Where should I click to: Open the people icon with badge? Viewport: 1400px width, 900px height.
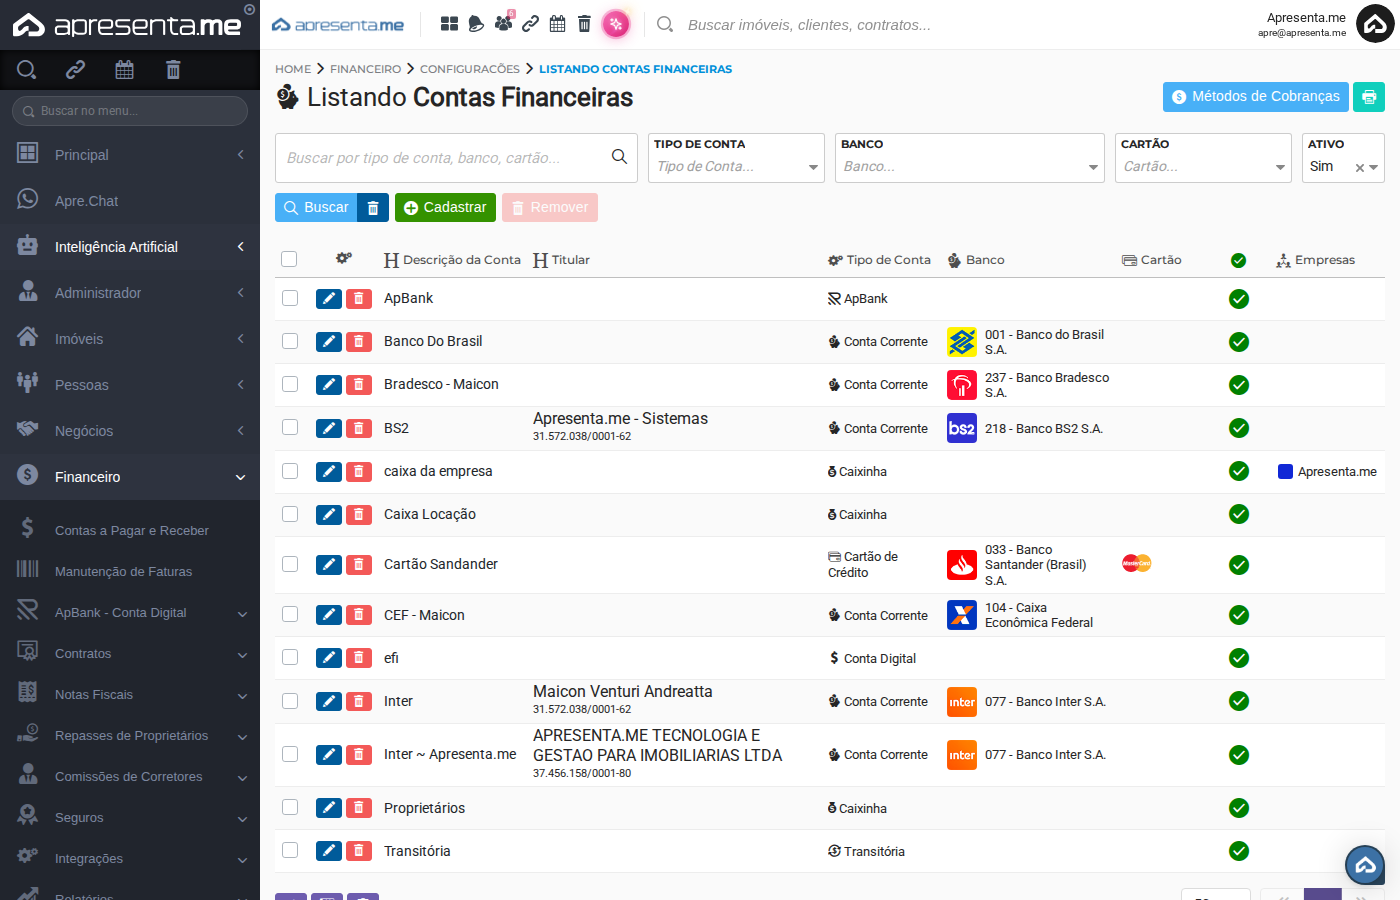(503, 23)
